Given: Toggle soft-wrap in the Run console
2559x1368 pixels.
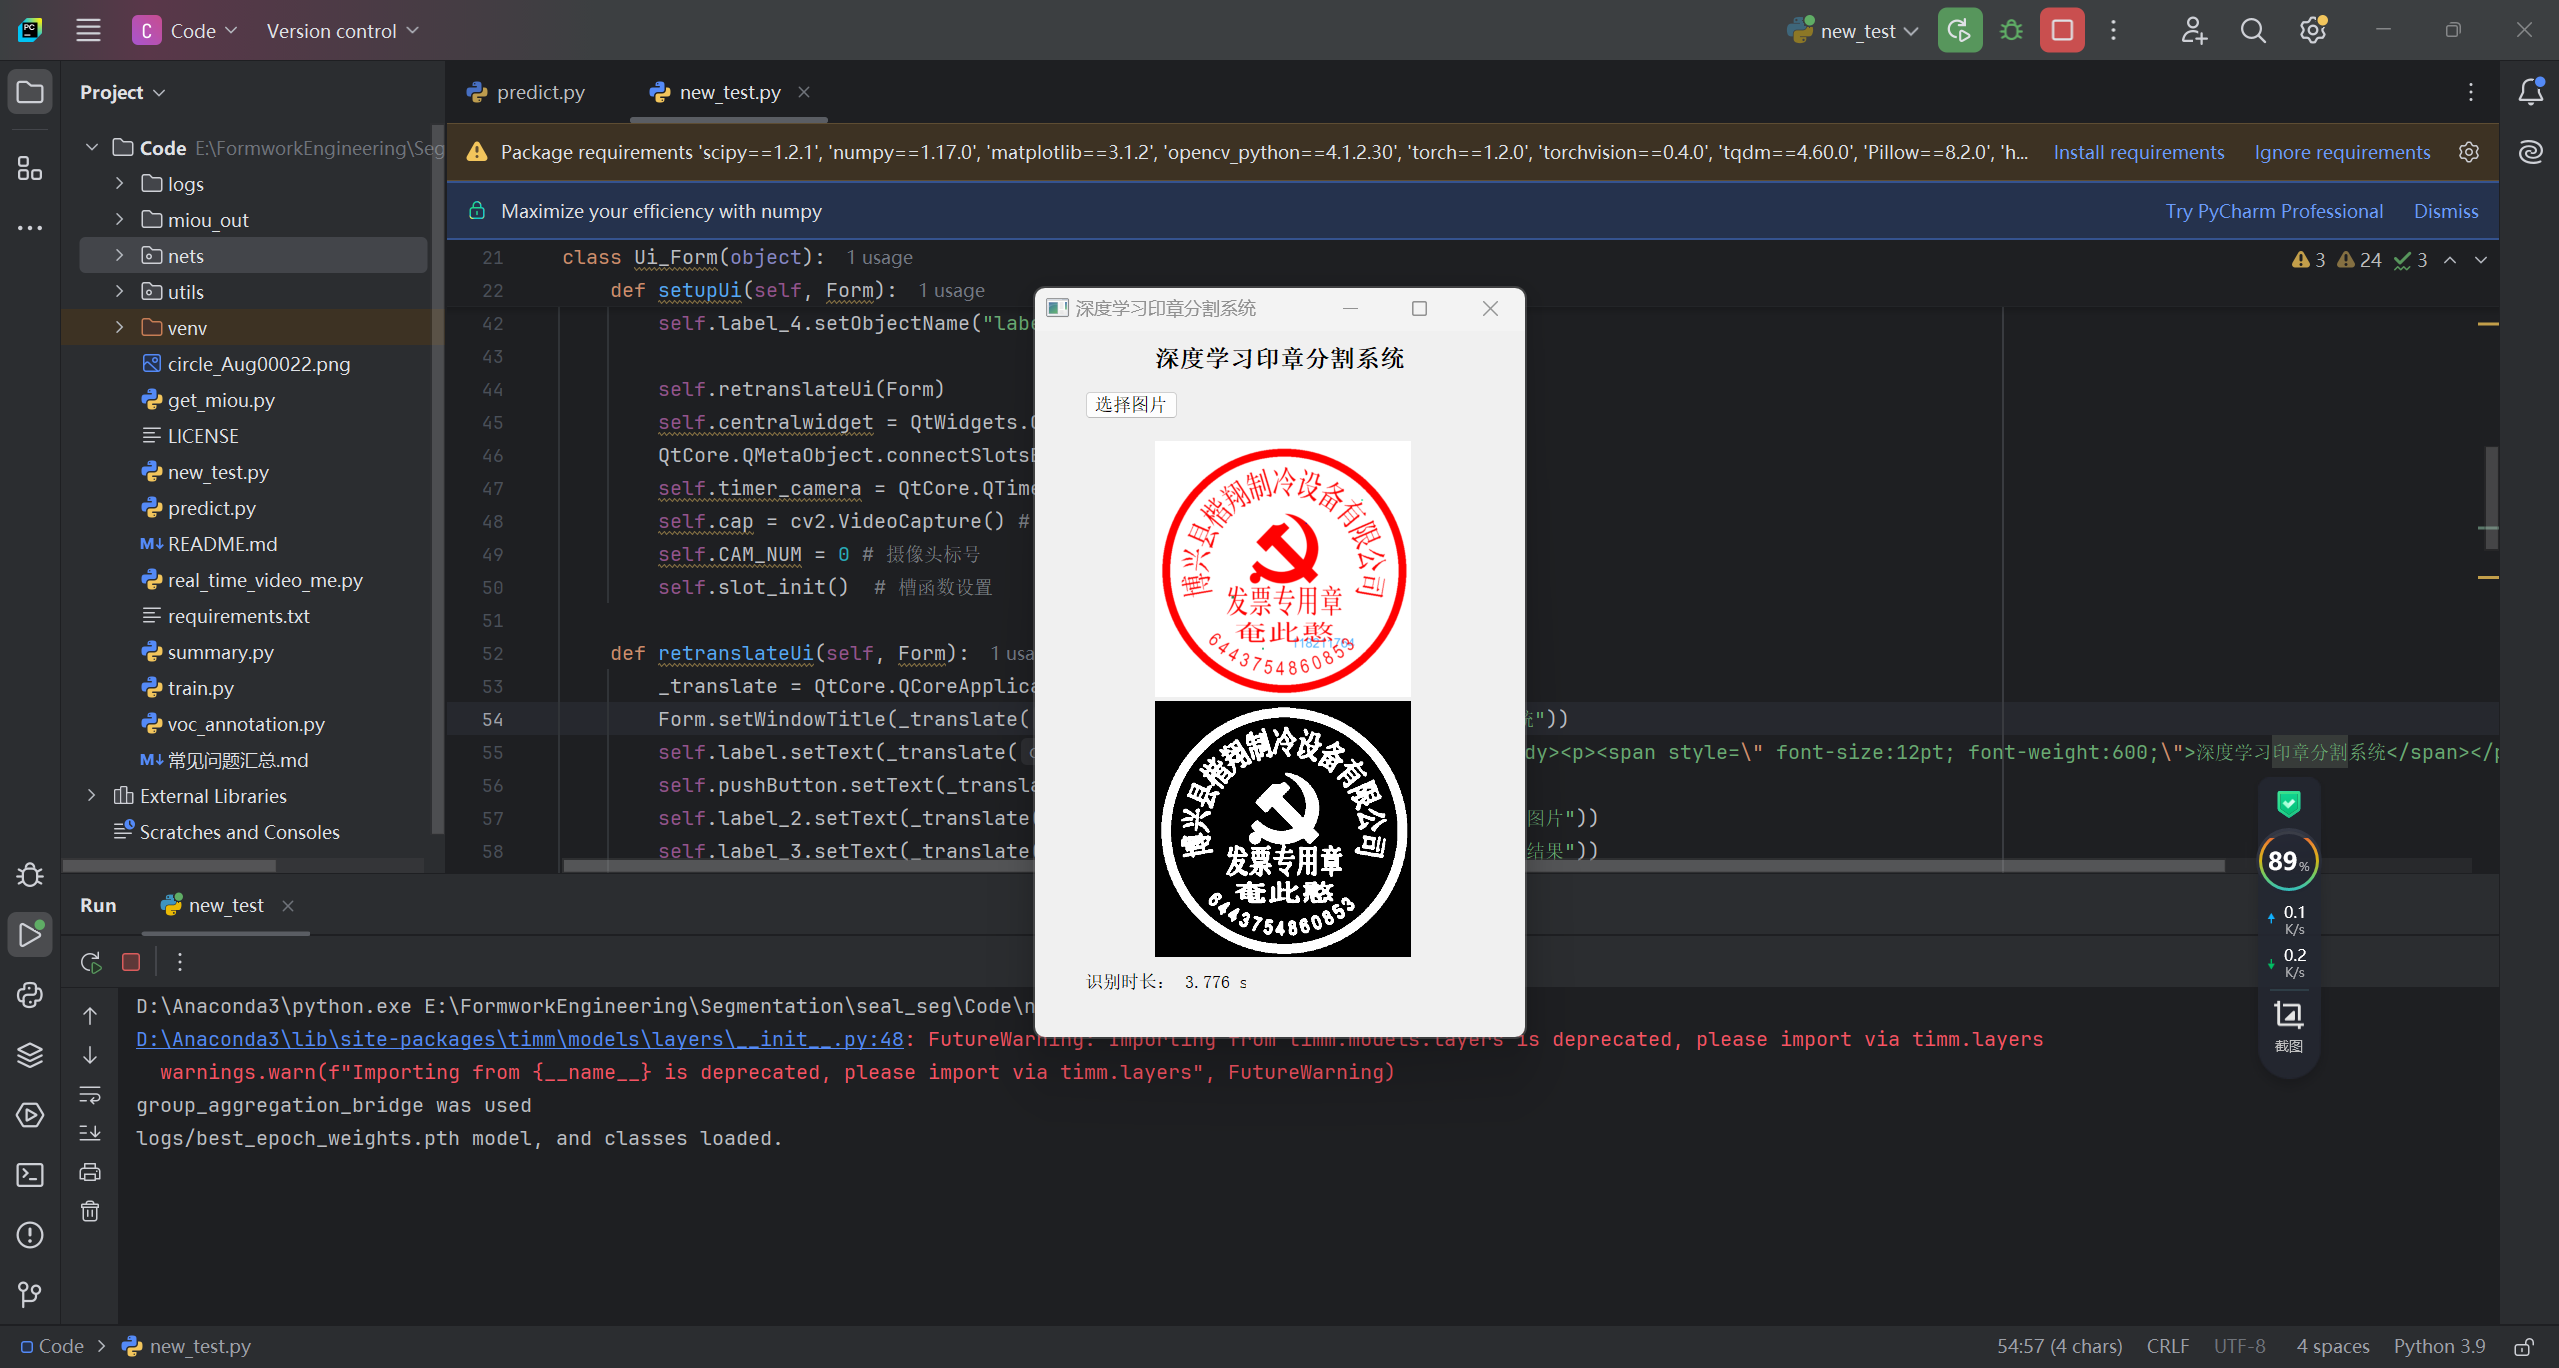Looking at the screenshot, I should [x=90, y=1094].
